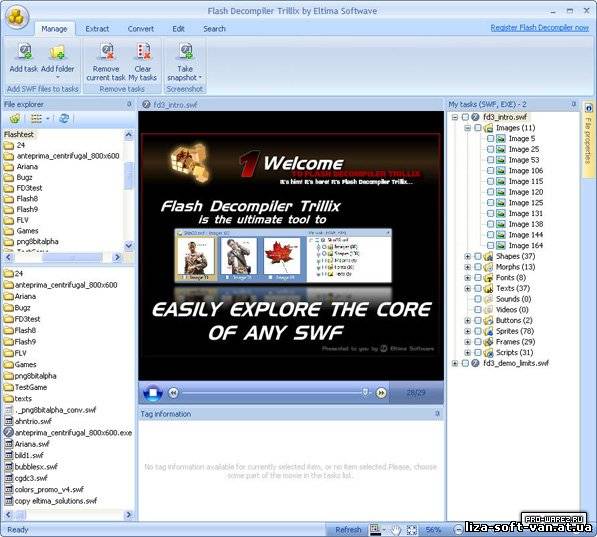Collapse the fd3_intro.swf tree node

pos(455,117)
